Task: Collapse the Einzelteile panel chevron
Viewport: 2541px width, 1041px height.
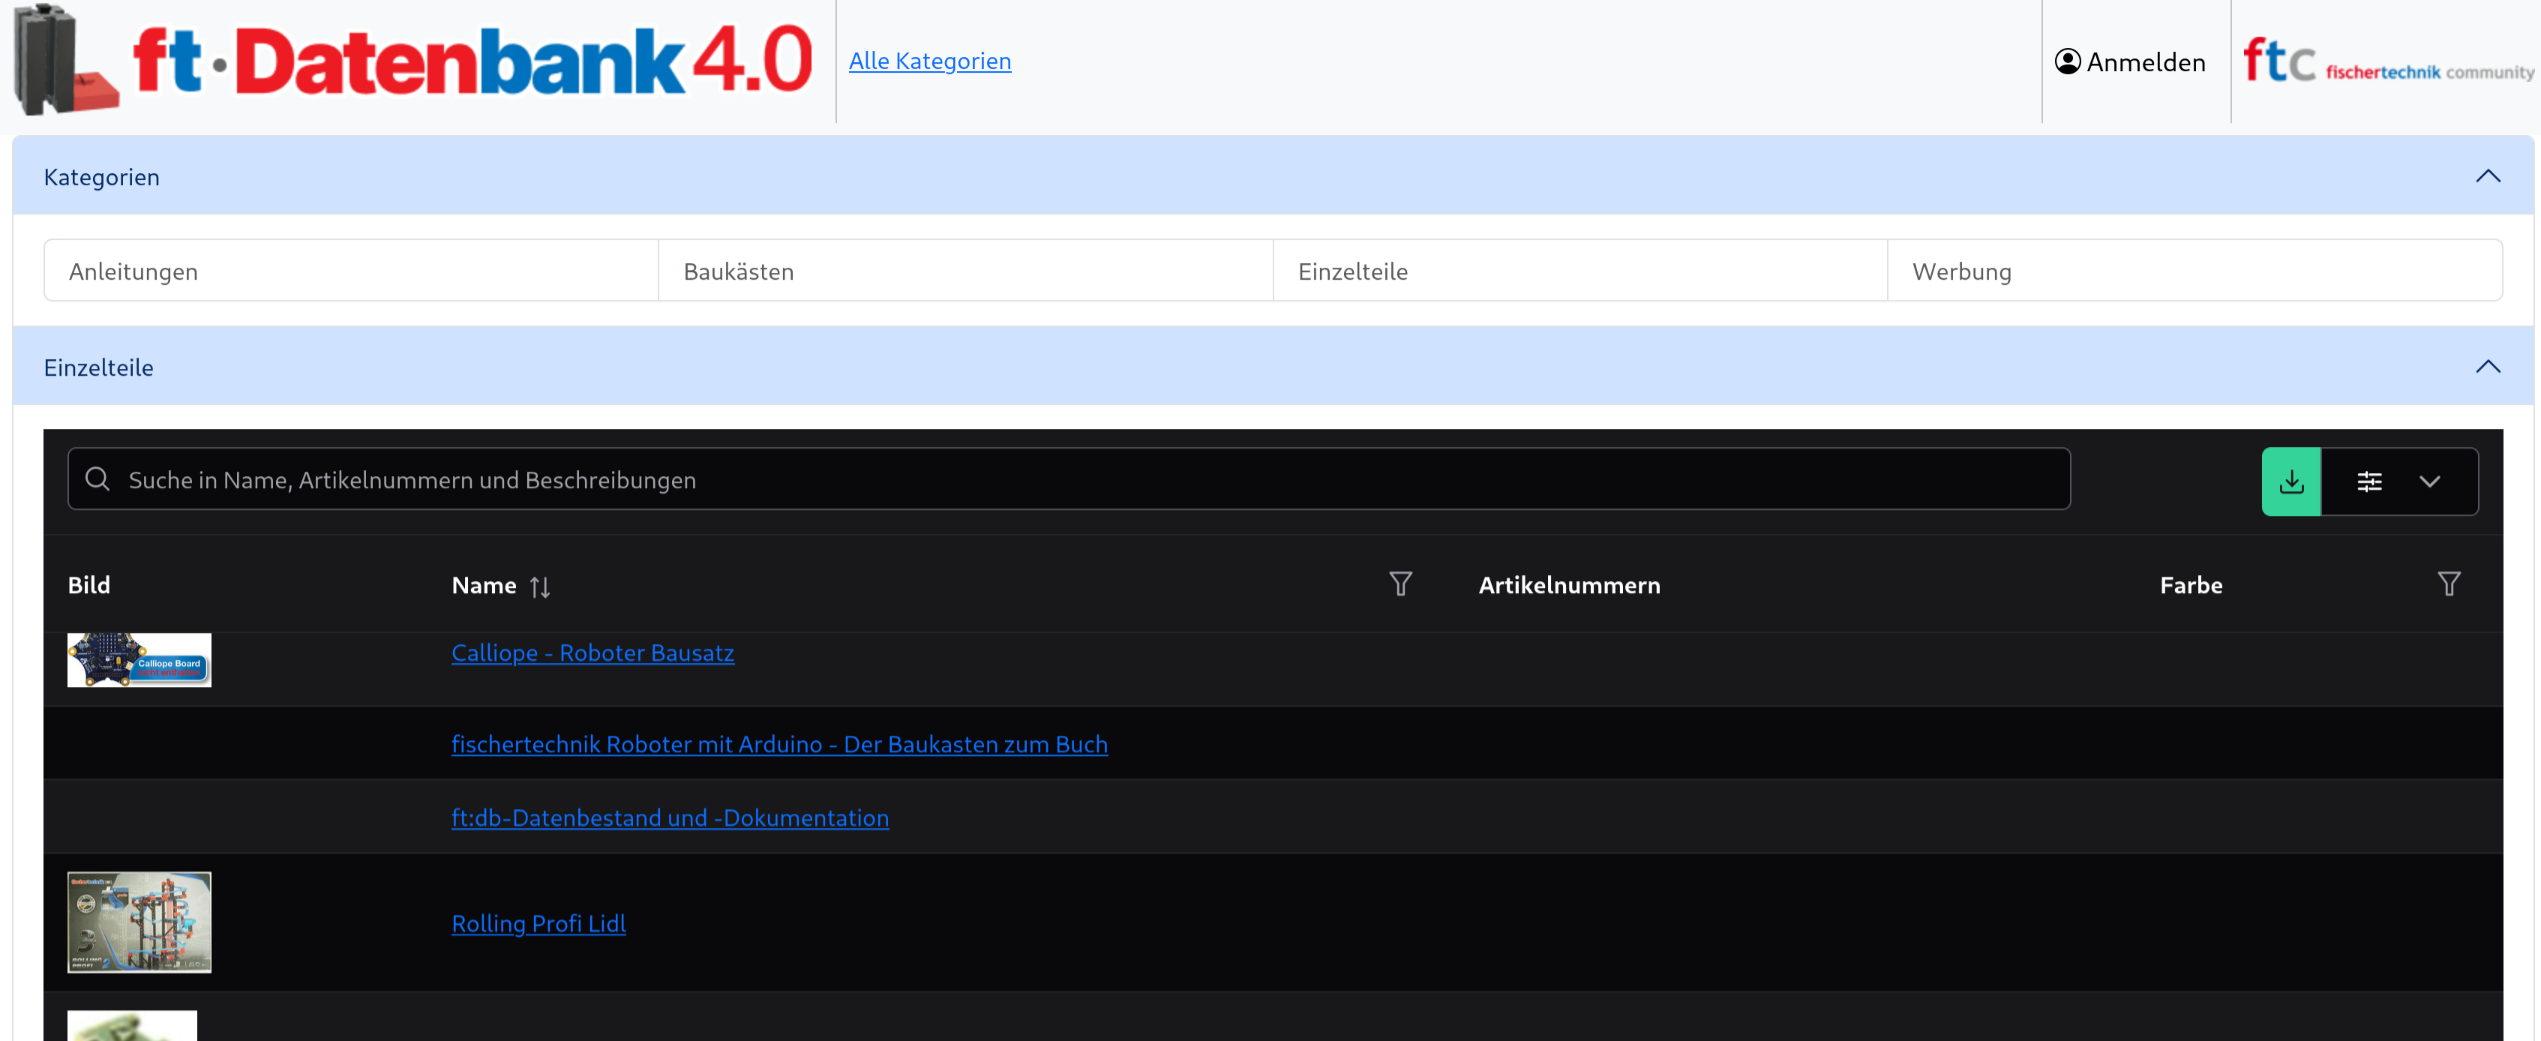Action: point(2487,366)
